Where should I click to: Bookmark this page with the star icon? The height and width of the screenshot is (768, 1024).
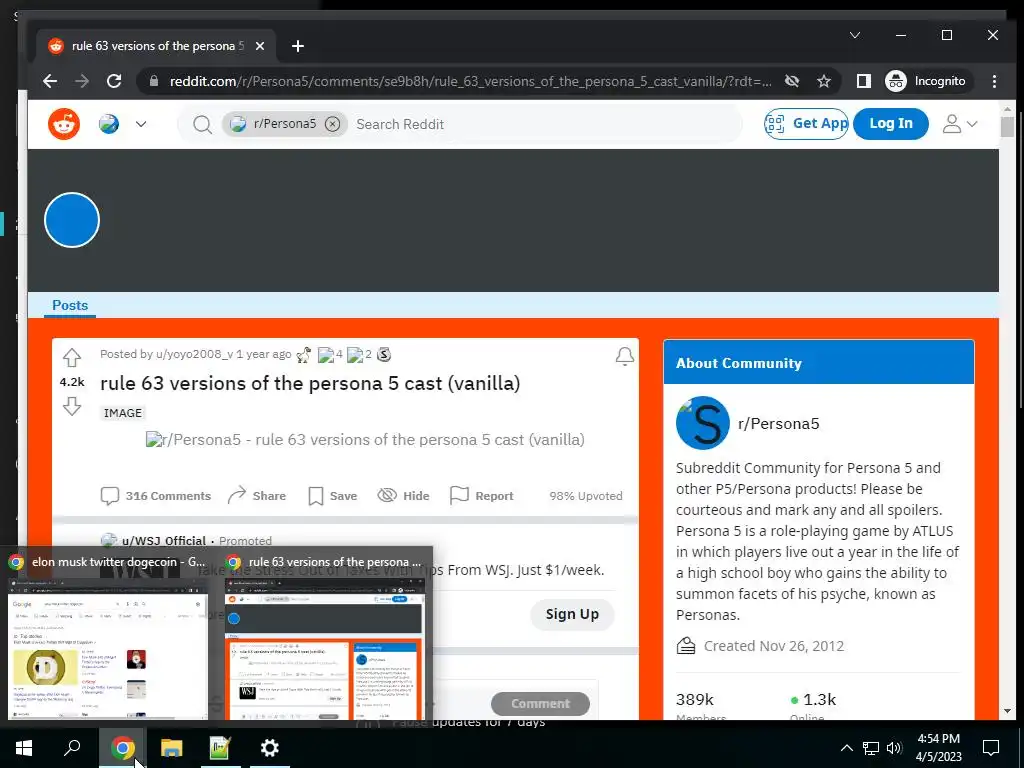[x=824, y=81]
